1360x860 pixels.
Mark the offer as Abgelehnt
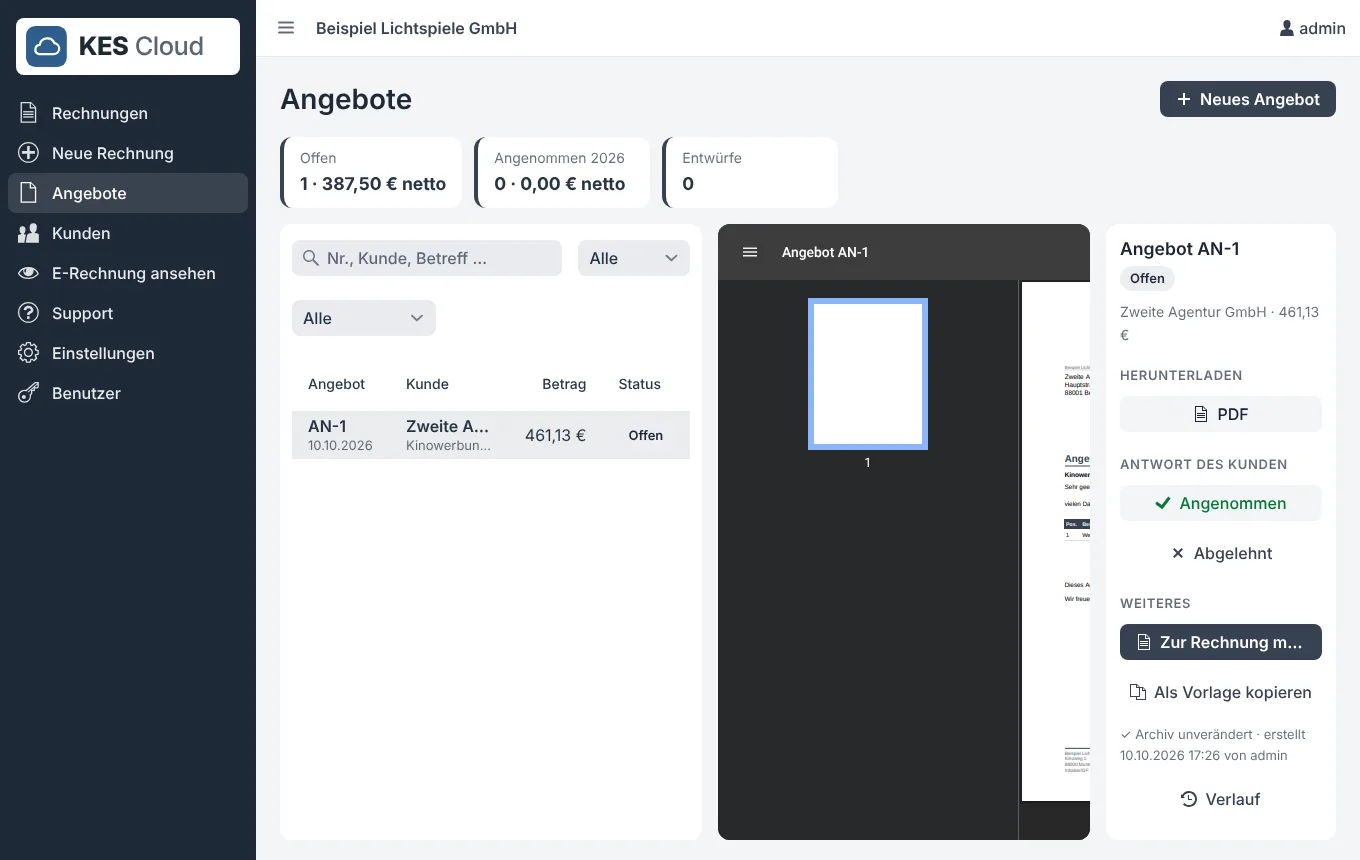[x=1221, y=553]
